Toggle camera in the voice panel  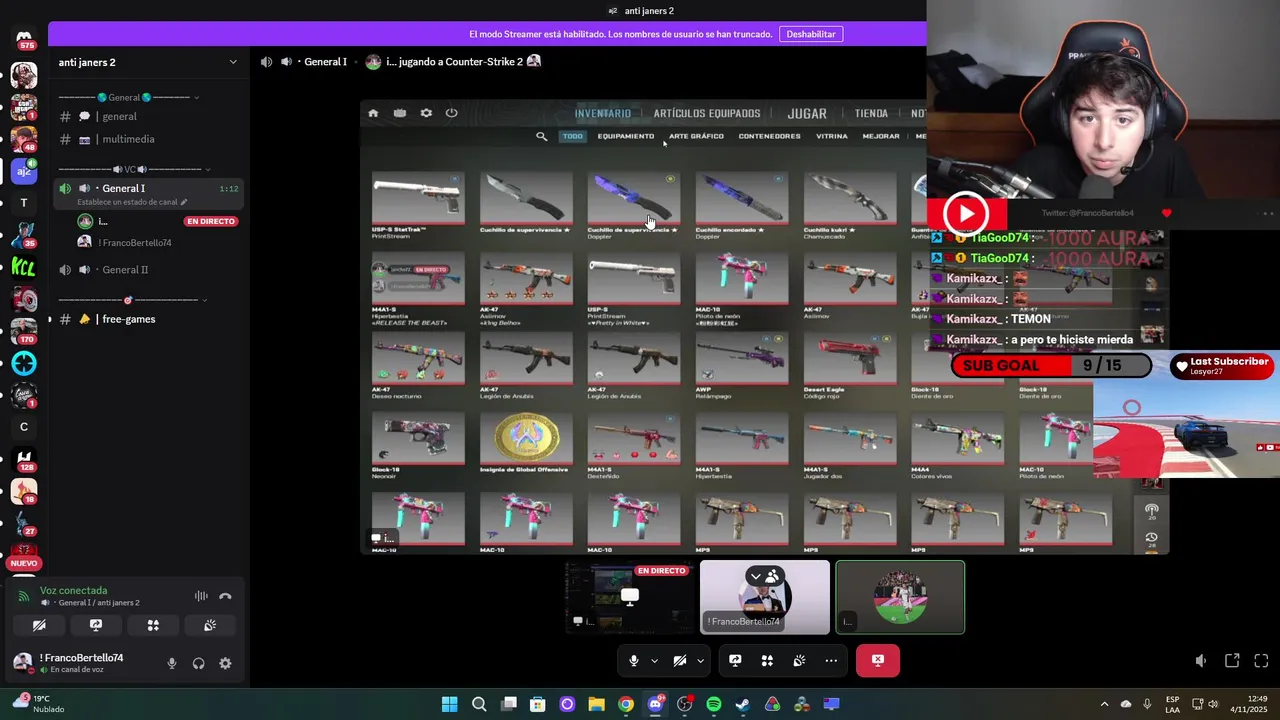(39, 625)
